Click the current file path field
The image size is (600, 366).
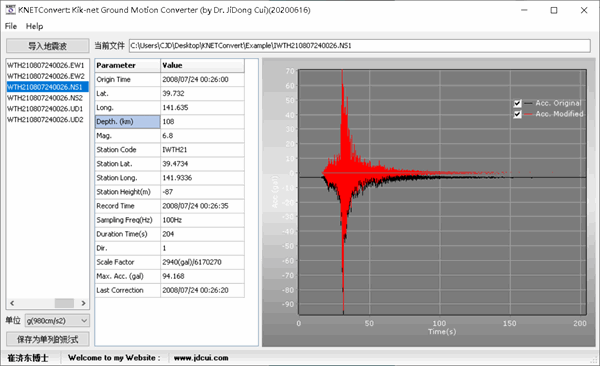(360, 46)
